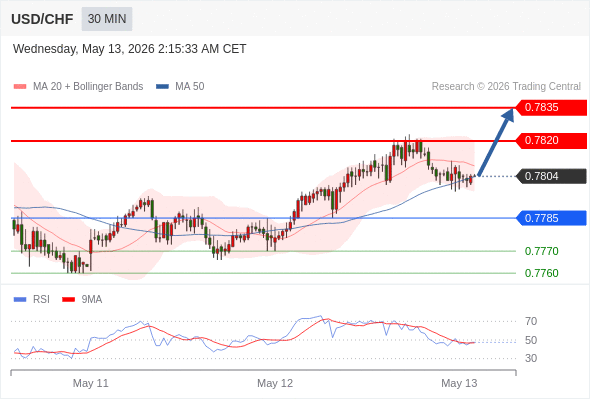Select the date and time text line
The image size is (590, 400).
[x=129, y=49]
